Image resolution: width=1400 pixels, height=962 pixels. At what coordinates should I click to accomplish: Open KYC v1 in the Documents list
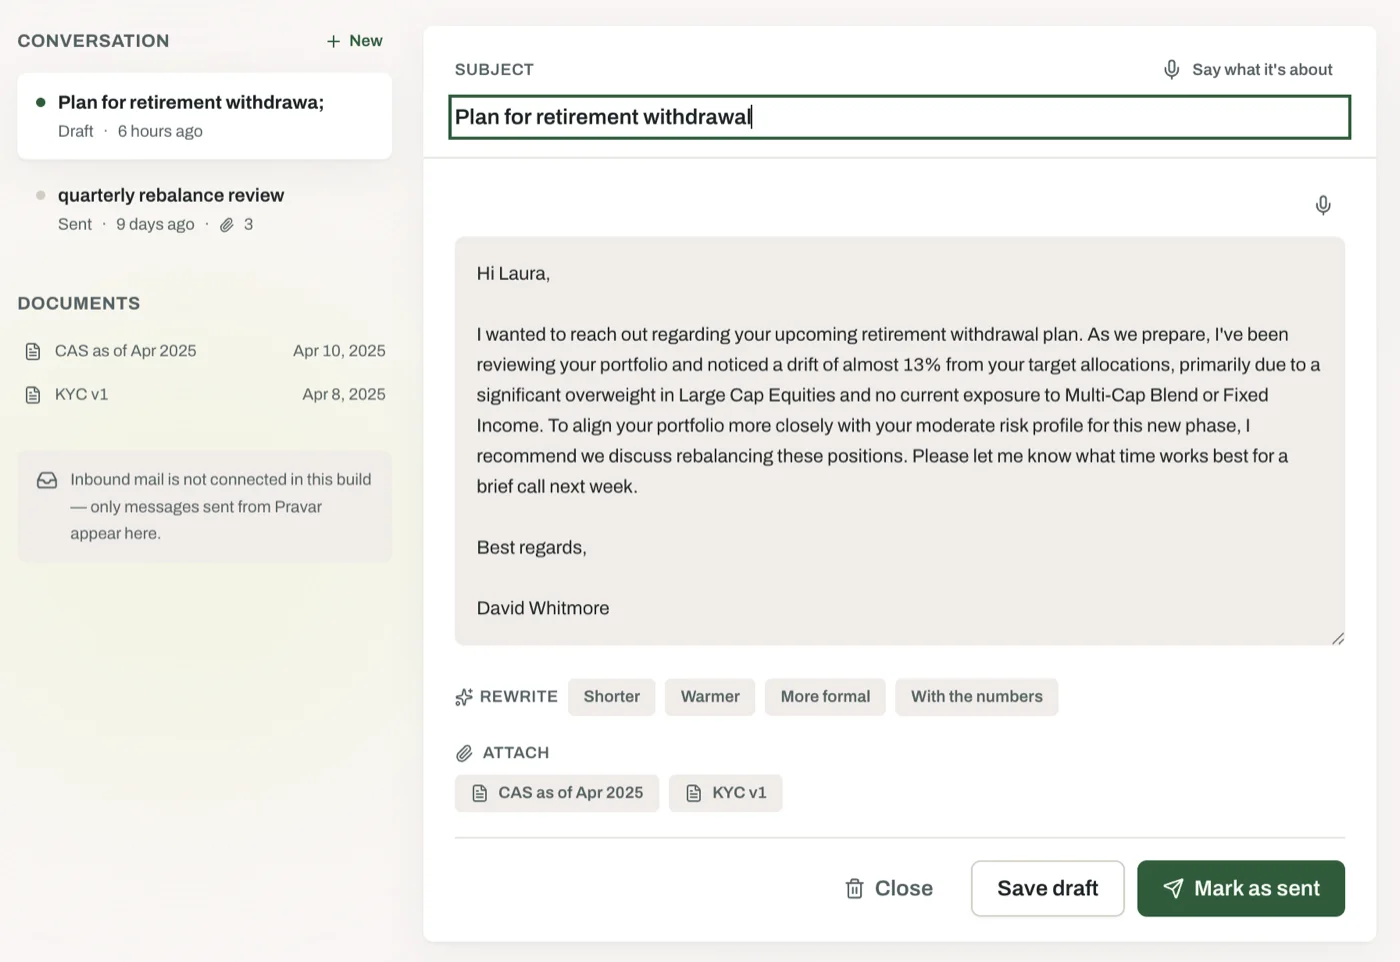[204, 395]
